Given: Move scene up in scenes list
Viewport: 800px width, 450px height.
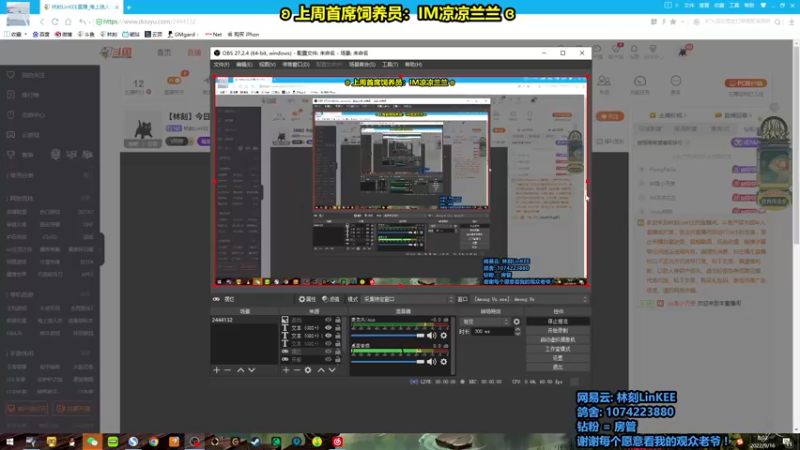Looking at the screenshot, I should click(240, 370).
